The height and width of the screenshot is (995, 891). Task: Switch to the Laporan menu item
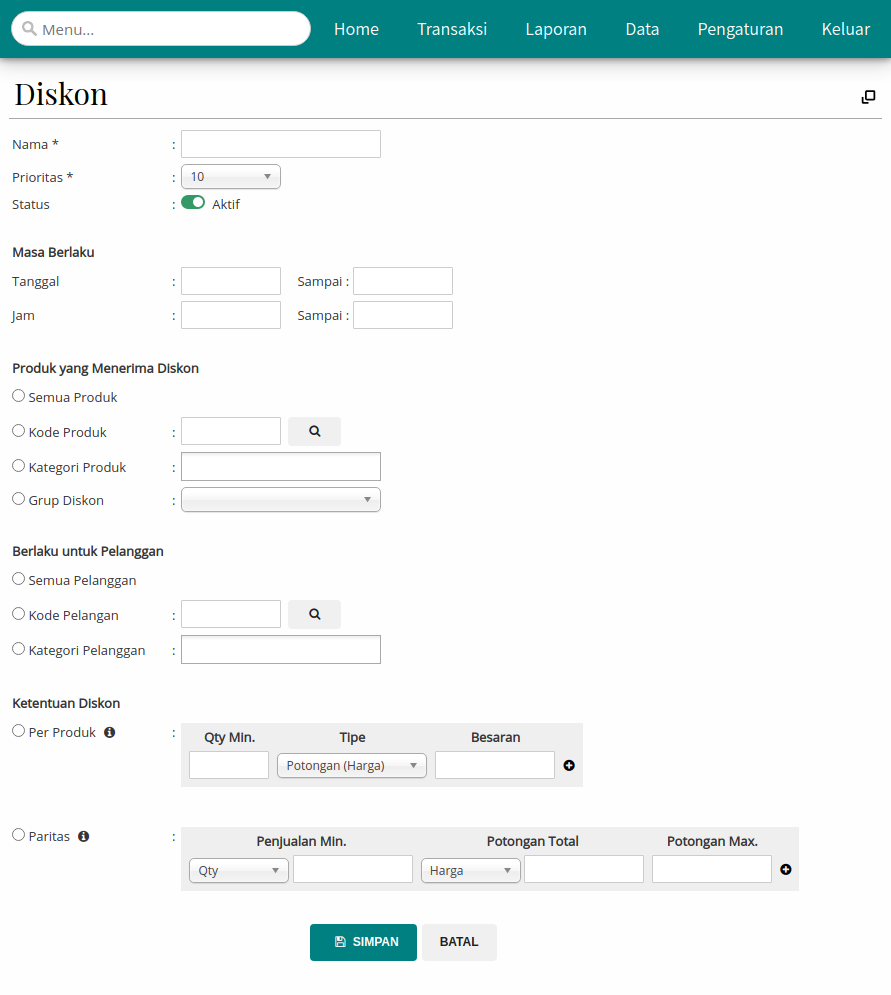(556, 29)
